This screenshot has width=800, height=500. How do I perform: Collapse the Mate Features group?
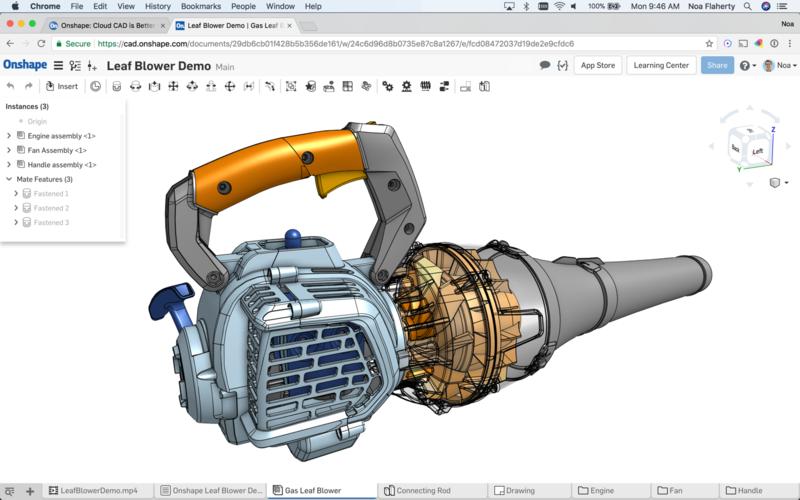point(9,179)
